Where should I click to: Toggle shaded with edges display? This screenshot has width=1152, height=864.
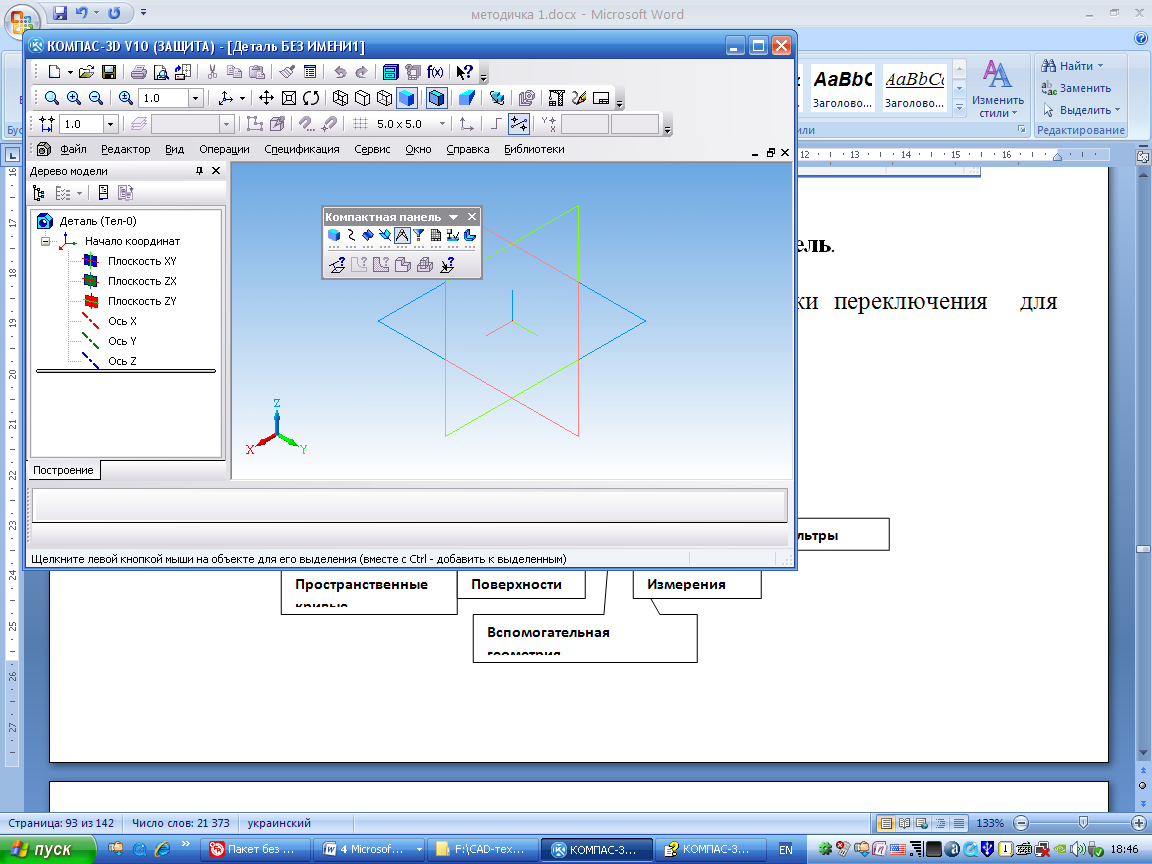tap(436, 98)
